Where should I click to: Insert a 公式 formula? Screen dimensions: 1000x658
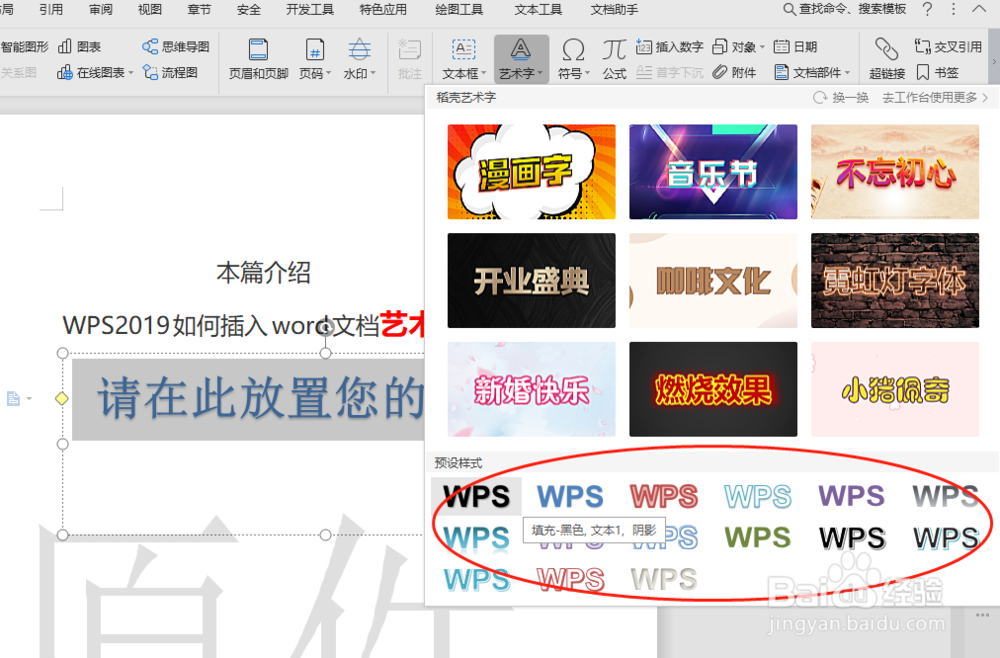tap(614, 59)
